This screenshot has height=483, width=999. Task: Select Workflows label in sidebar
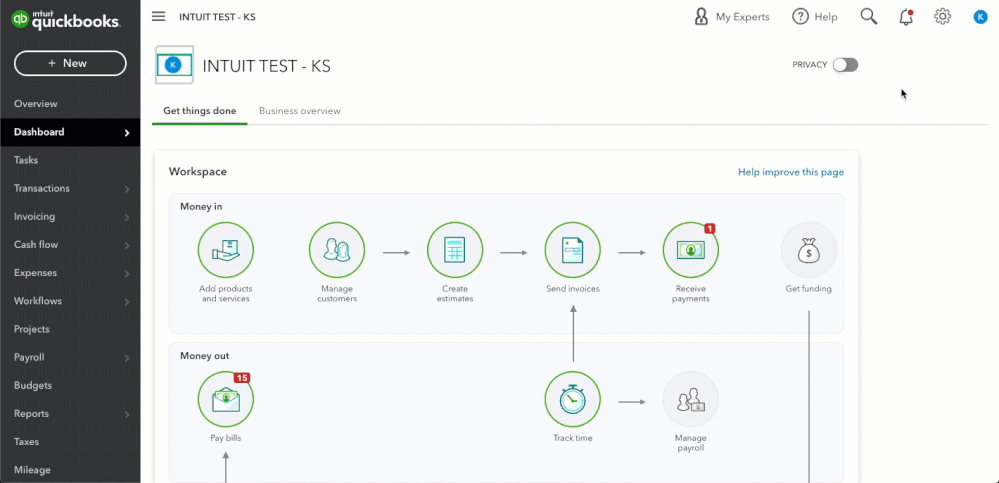pos(37,301)
